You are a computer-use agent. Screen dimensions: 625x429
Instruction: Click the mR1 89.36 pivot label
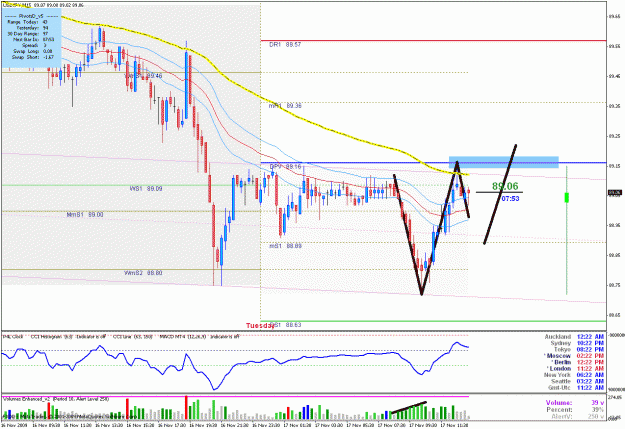point(285,106)
